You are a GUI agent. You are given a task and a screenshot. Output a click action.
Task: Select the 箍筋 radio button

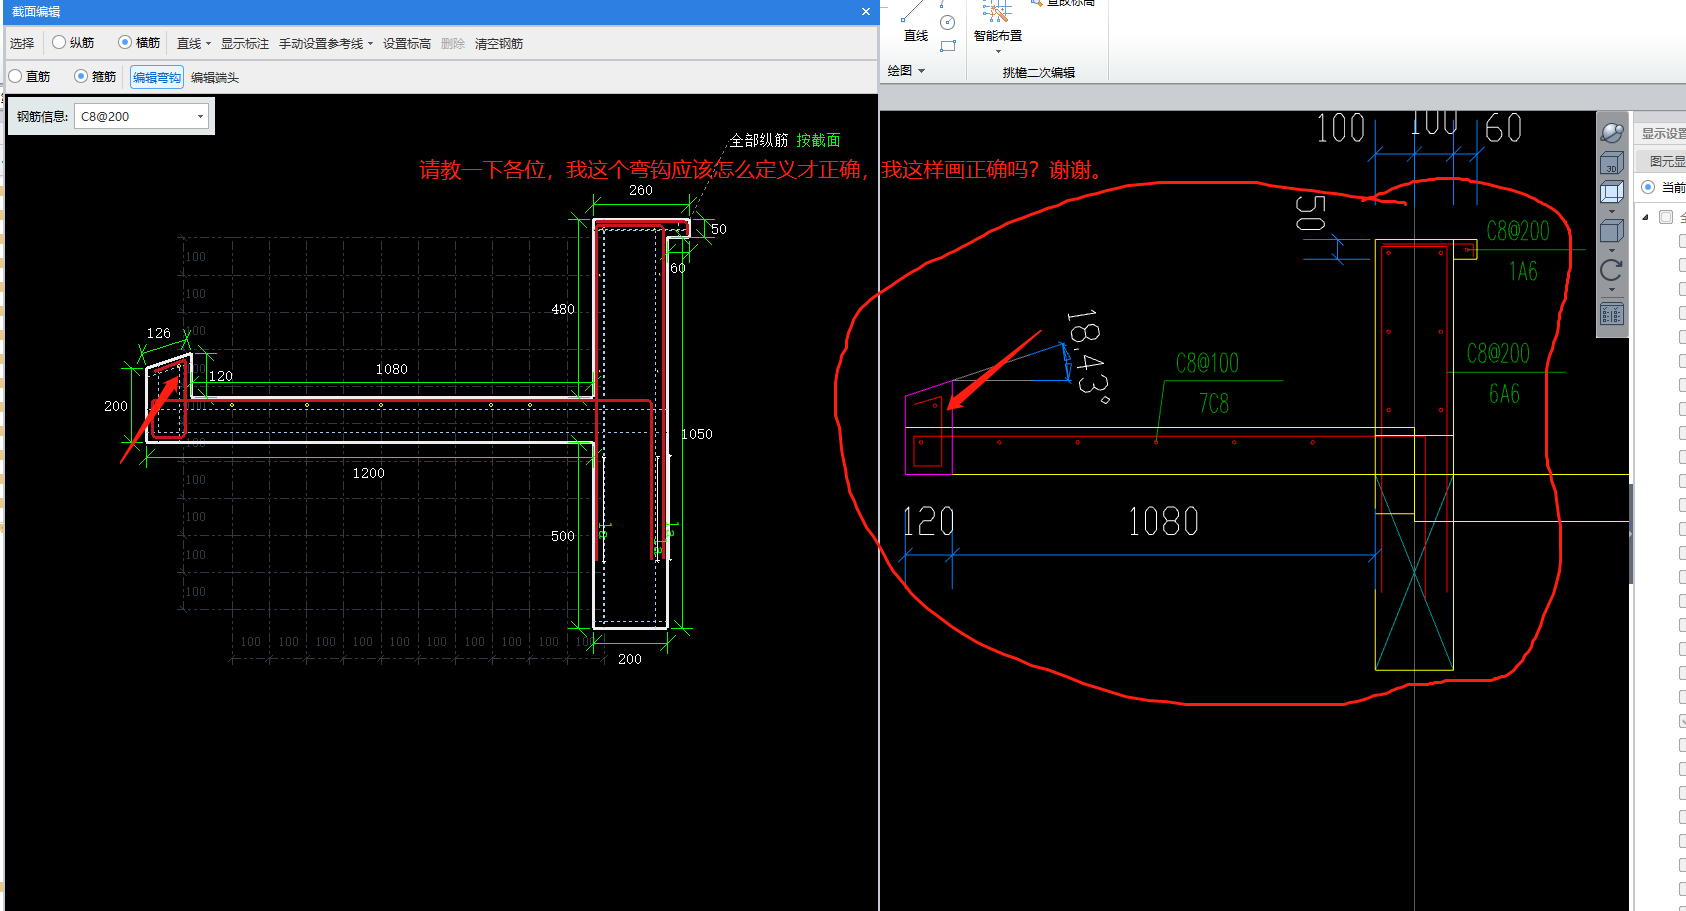(81, 76)
